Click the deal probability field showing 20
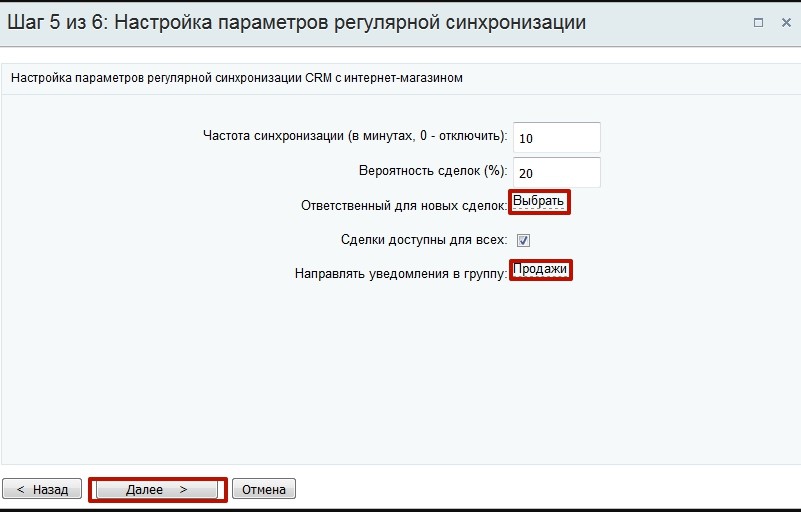The height and width of the screenshot is (512, 801). click(x=556, y=172)
